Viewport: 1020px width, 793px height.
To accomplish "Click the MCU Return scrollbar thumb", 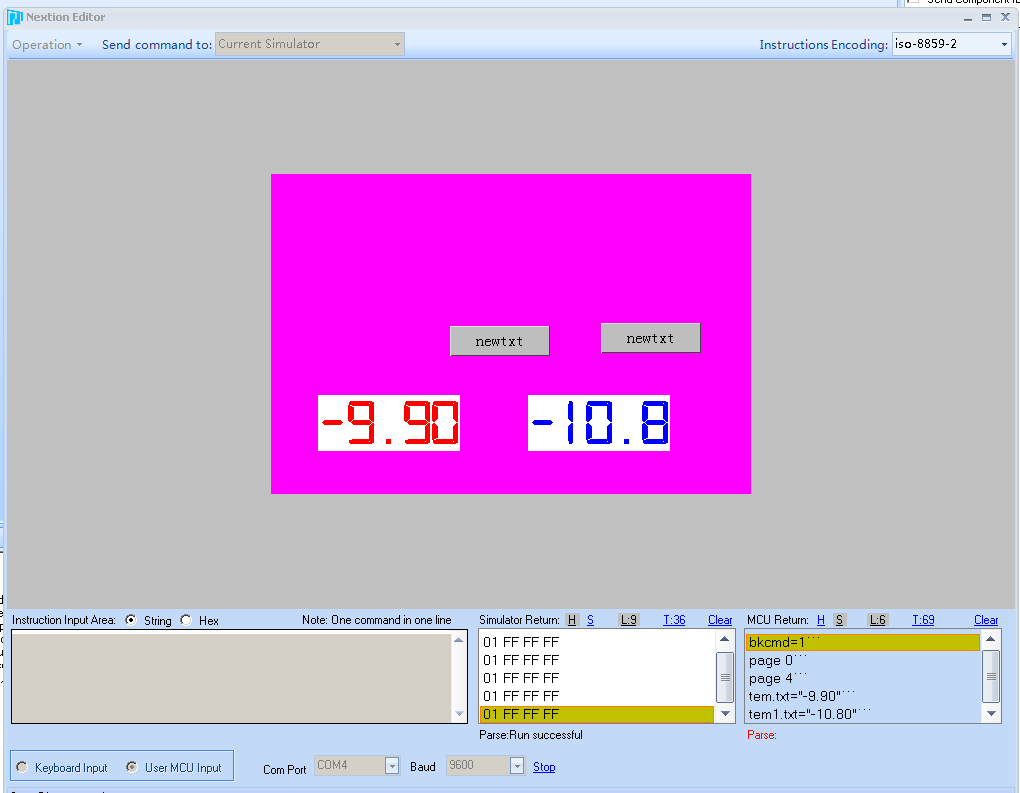I will tap(991, 677).
